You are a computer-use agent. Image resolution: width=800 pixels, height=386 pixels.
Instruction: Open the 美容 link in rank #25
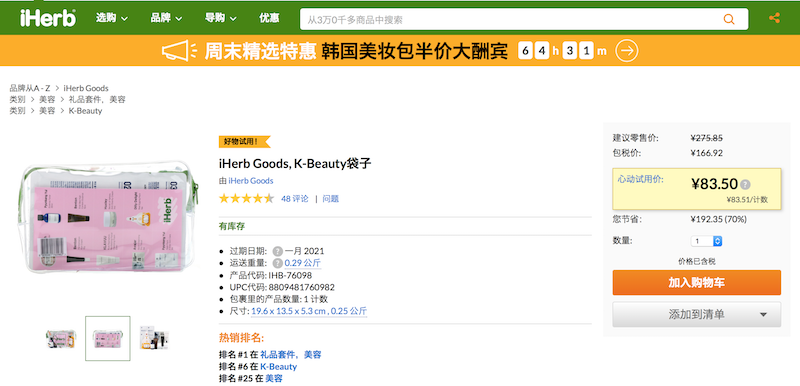(x=273, y=378)
